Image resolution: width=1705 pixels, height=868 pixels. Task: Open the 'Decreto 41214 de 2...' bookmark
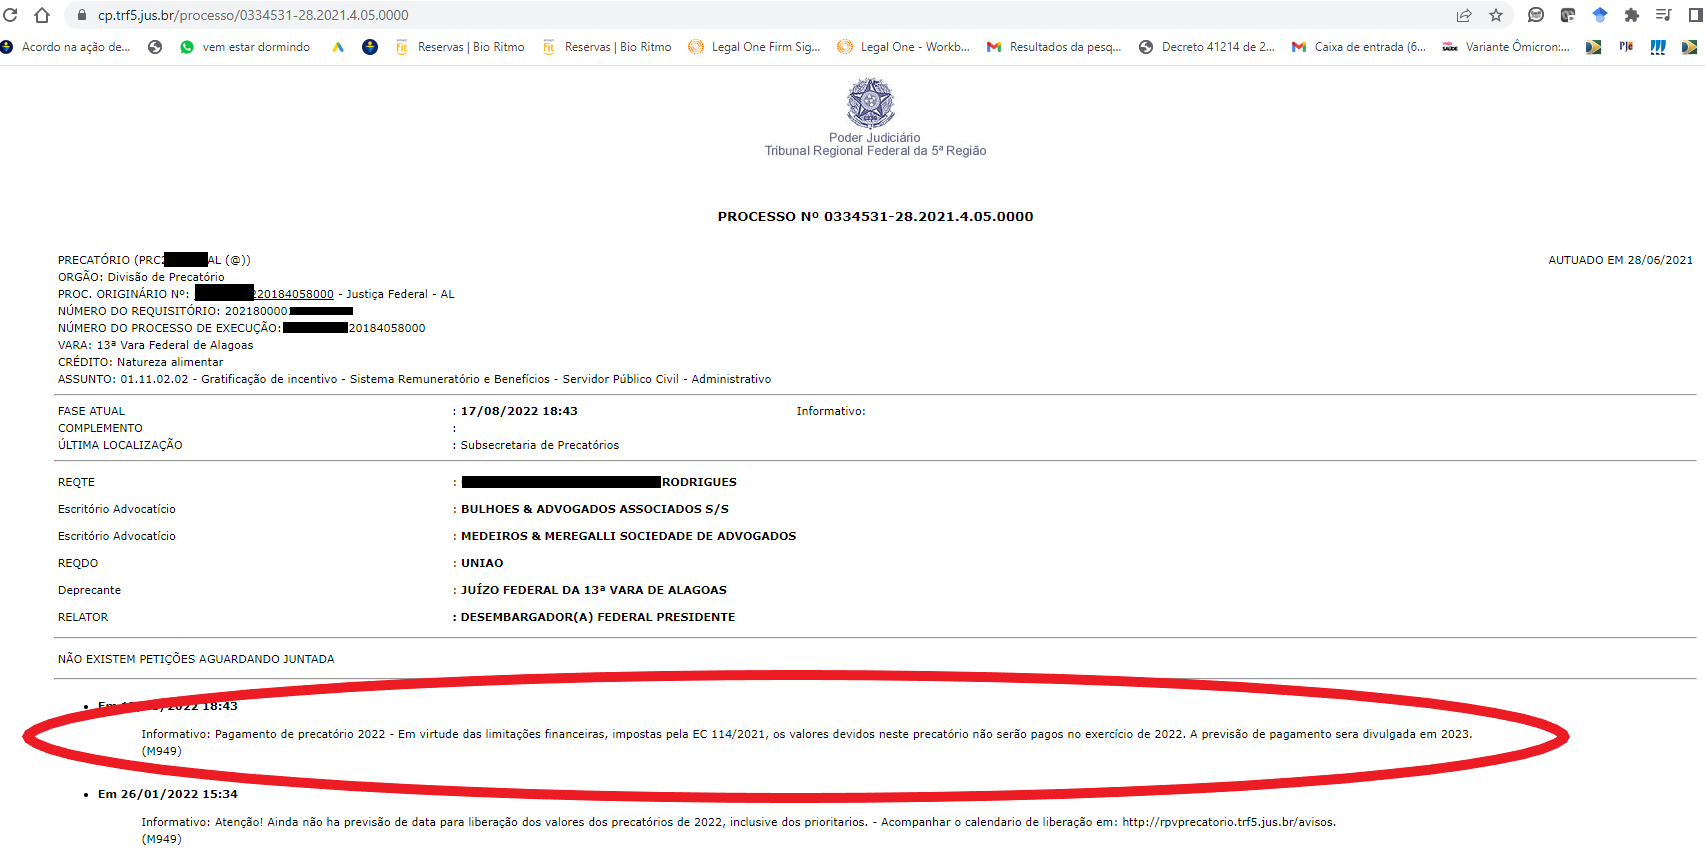(x=1207, y=47)
